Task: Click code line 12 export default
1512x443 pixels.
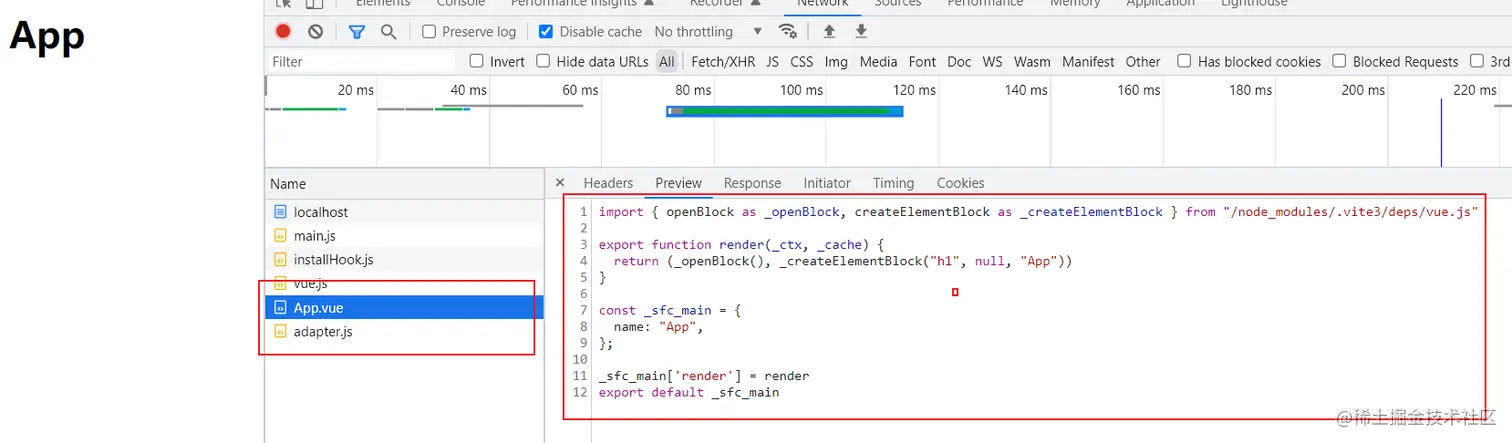Action: (689, 393)
